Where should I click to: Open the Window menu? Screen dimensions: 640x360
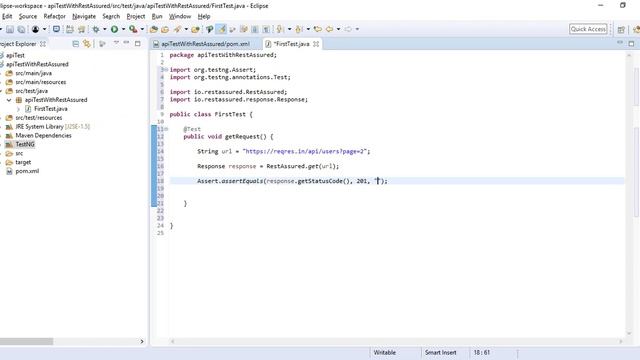180,16
